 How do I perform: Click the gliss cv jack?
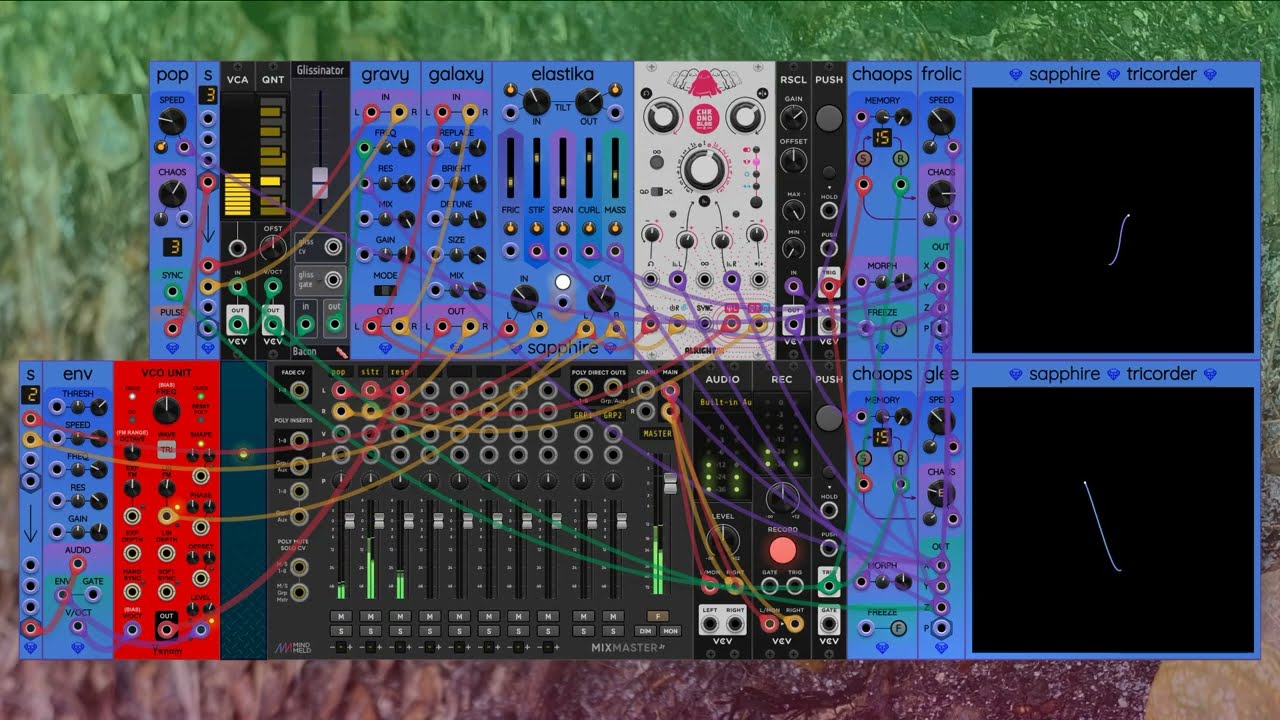point(334,246)
